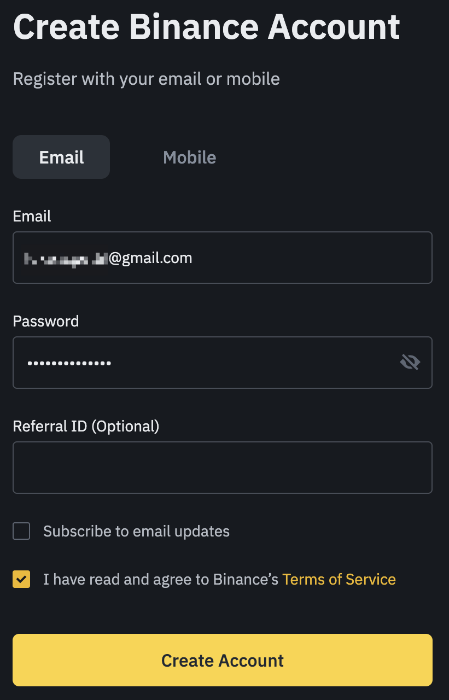Toggle password visibility eye icon
The width and height of the screenshot is (449, 700).
tap(410, 362)
